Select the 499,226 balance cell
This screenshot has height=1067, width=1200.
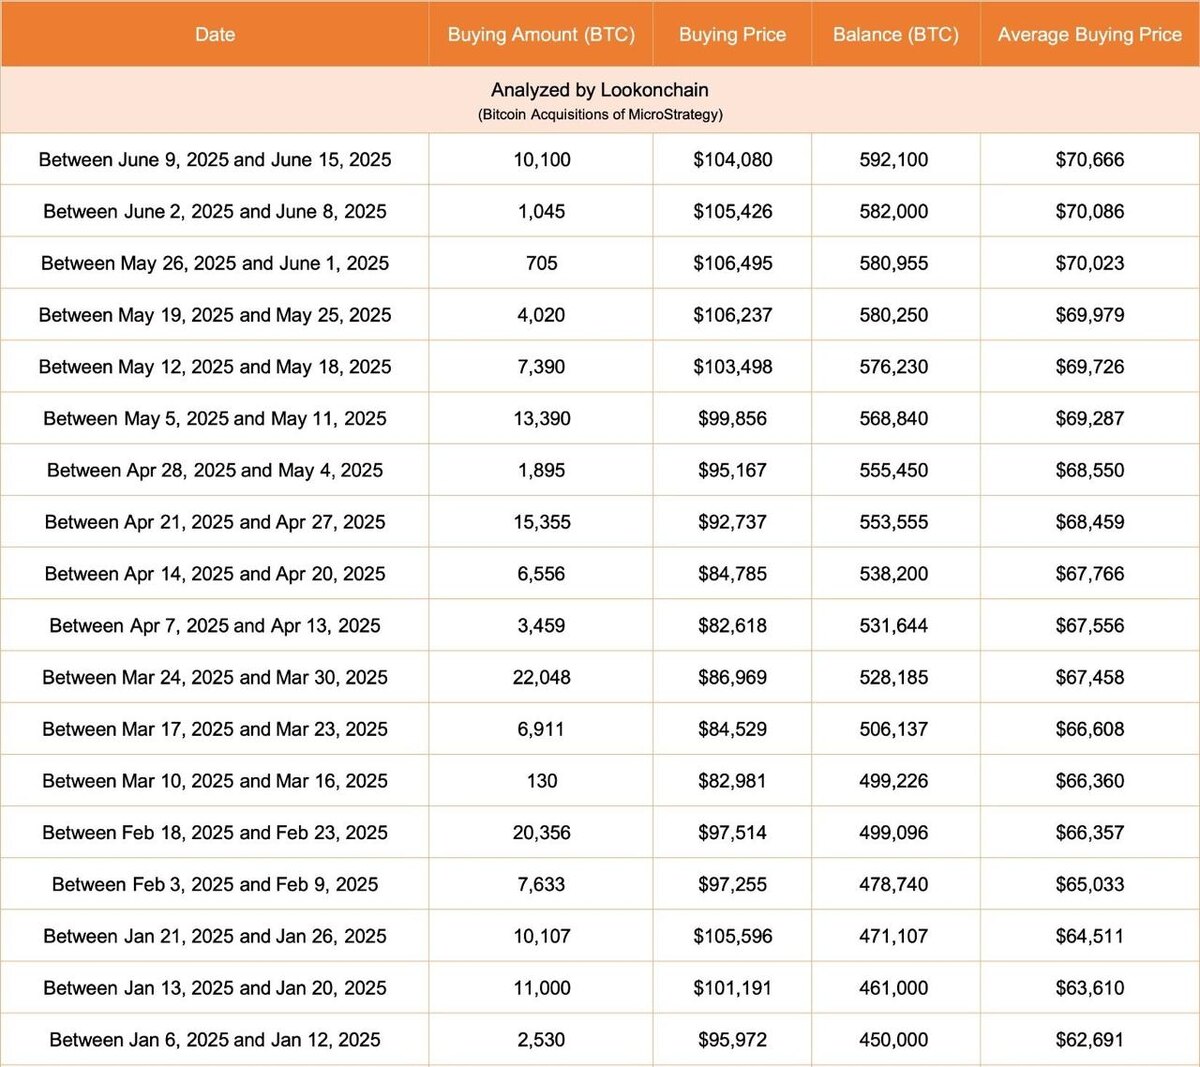click(x=895, y=781)
